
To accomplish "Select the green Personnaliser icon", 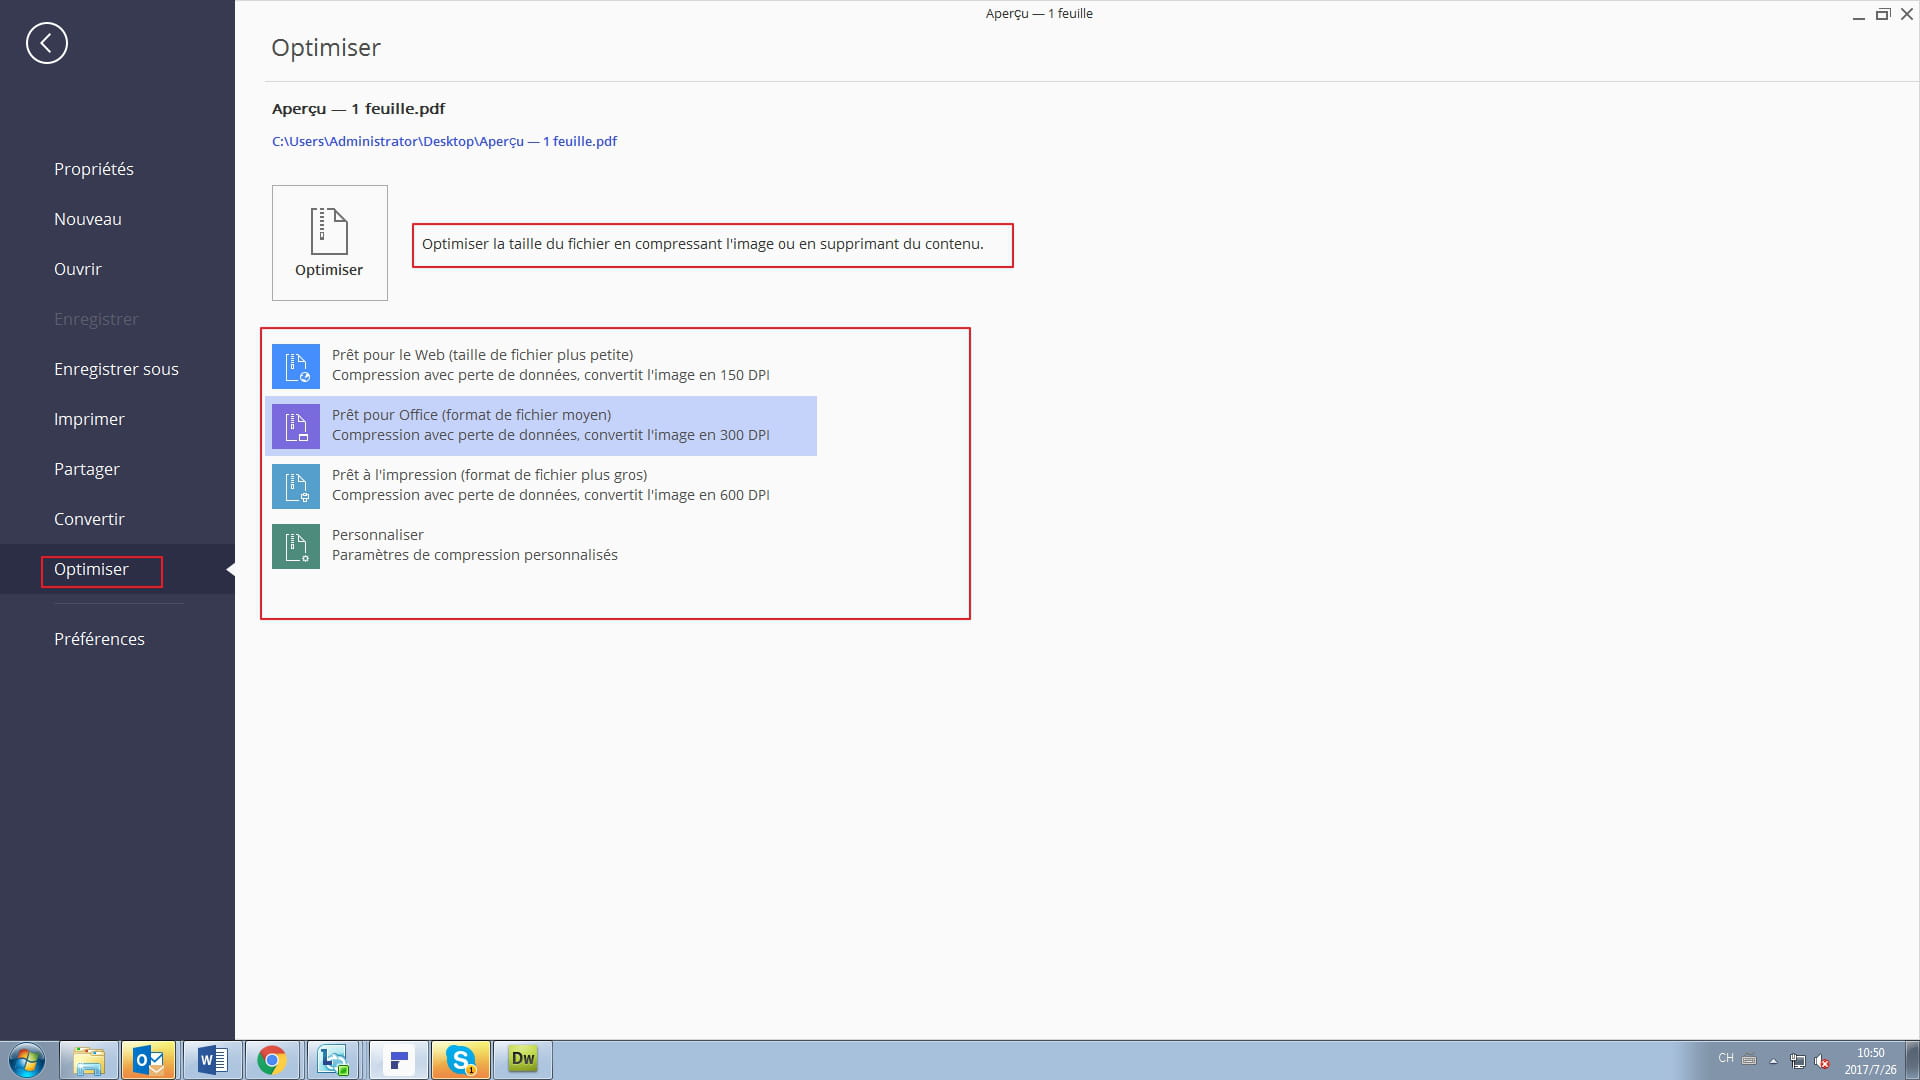I will pyautogui.click(x=296, y=546).
